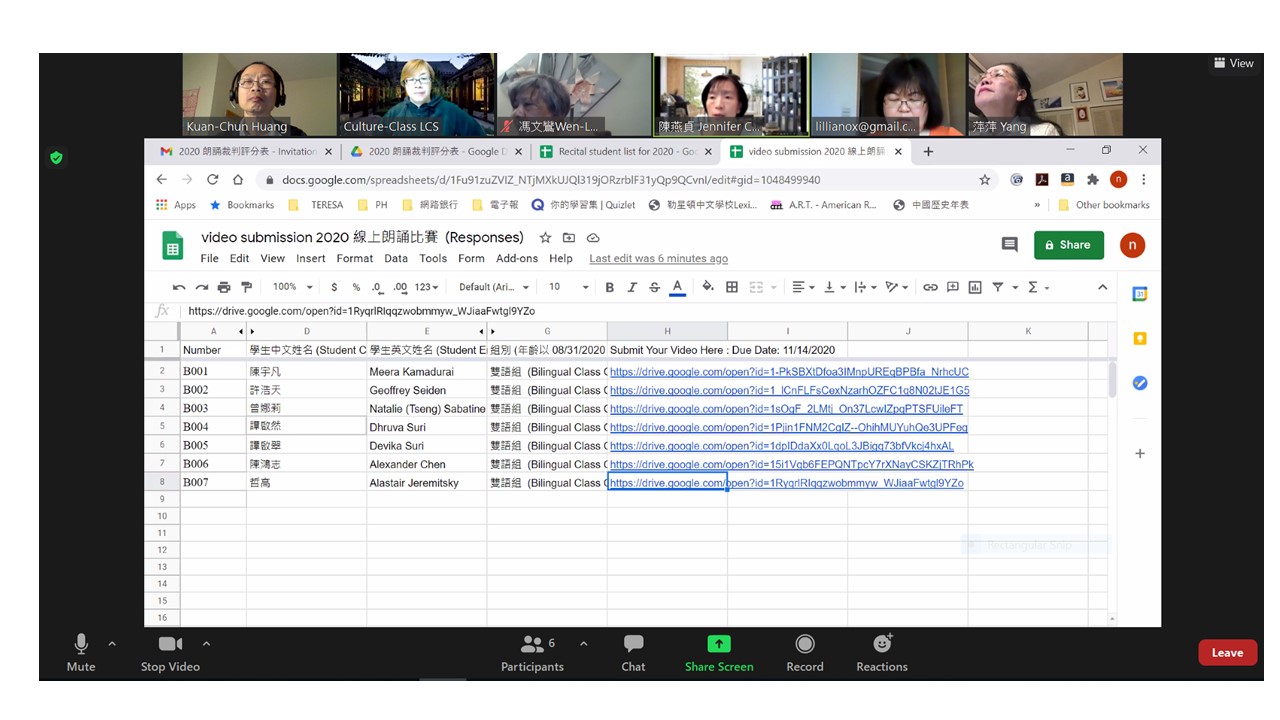This screenshot has height=720, width=1280.
Task: Toggle strikethrough formatting
Action: 654,287
